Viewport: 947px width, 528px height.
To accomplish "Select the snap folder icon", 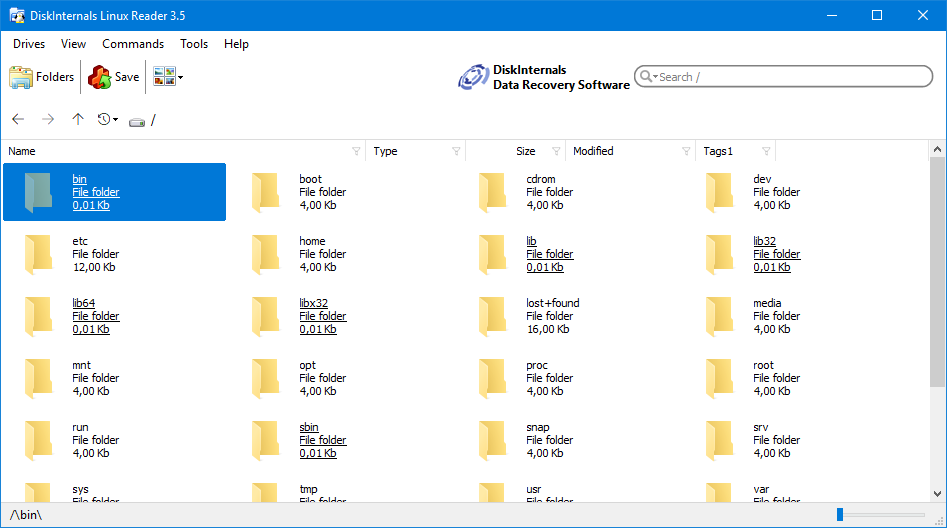I will click(x=492, y=441).
